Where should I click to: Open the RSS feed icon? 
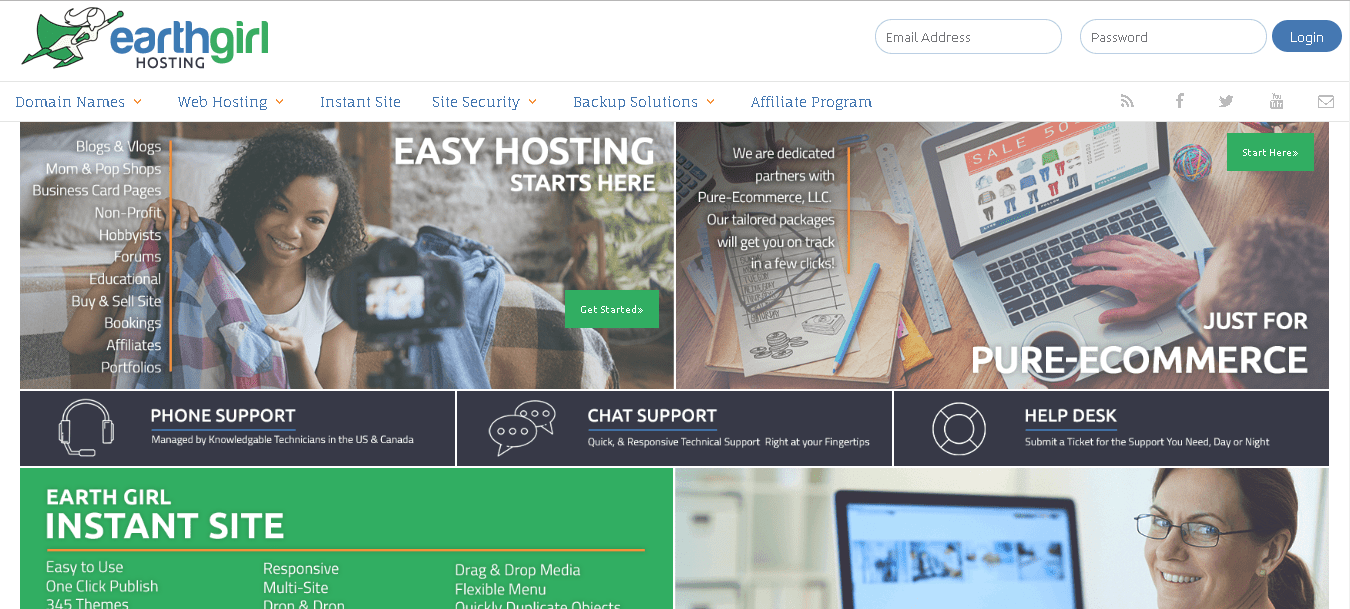coord(1127,101)
